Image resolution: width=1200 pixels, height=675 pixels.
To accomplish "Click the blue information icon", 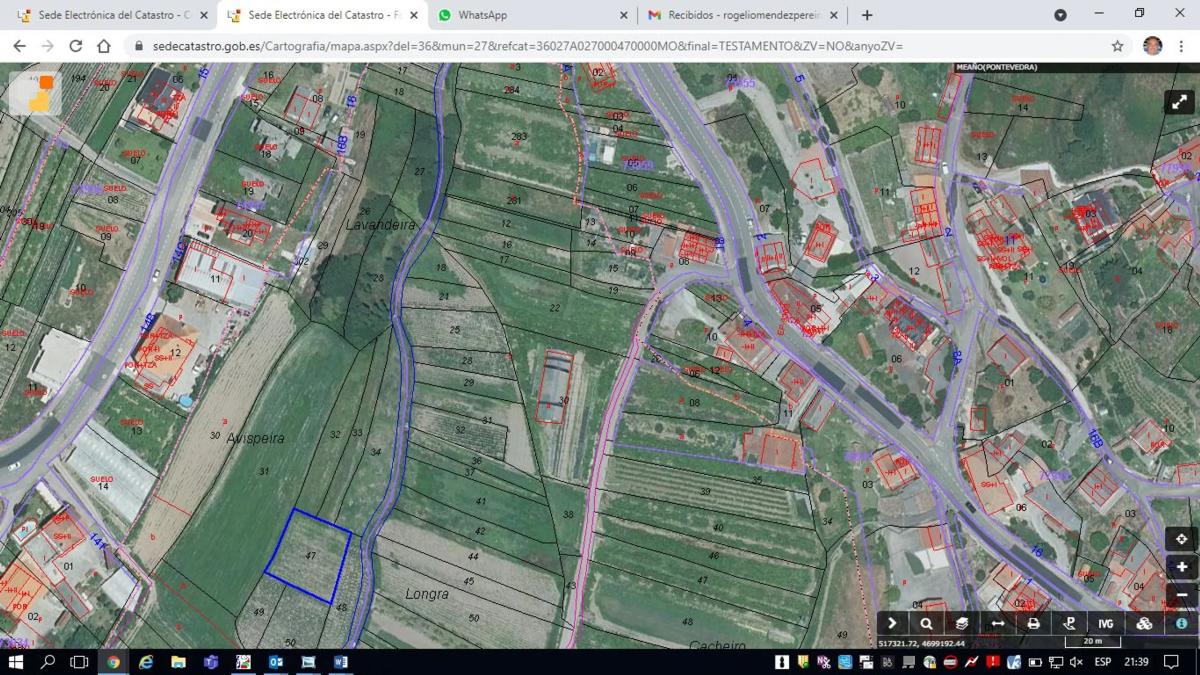I will 1181,623.
